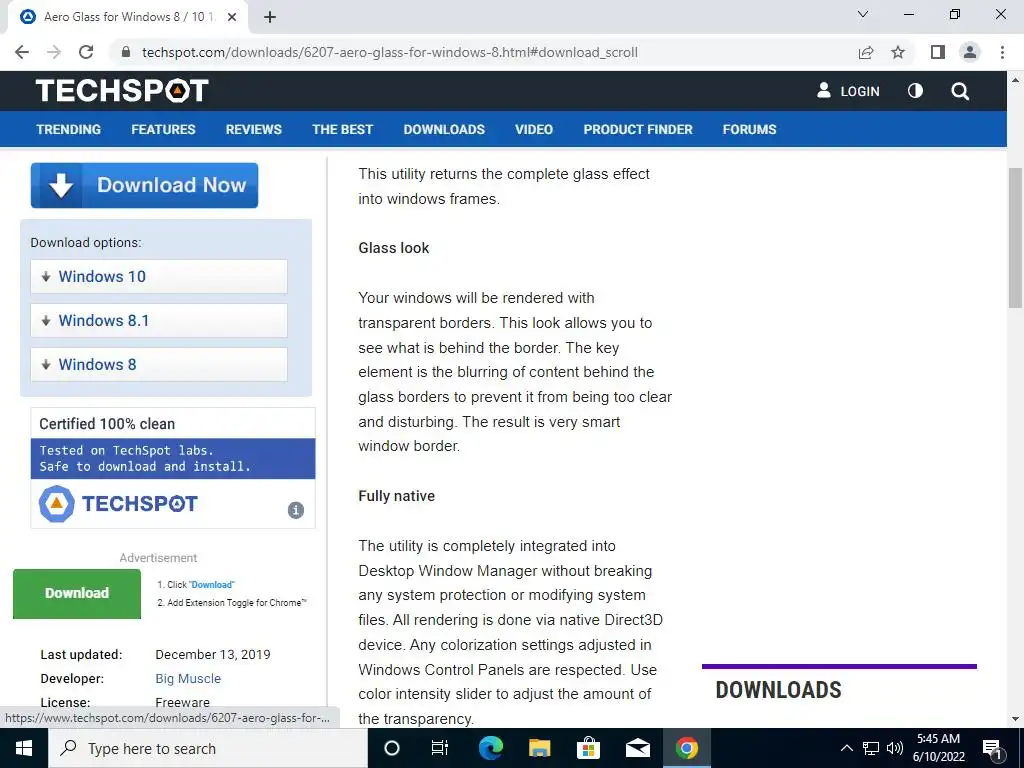Click the advertisement's blue "Download" text link
The width and height of the screenshot is (1024, 768).
(212, 584)
